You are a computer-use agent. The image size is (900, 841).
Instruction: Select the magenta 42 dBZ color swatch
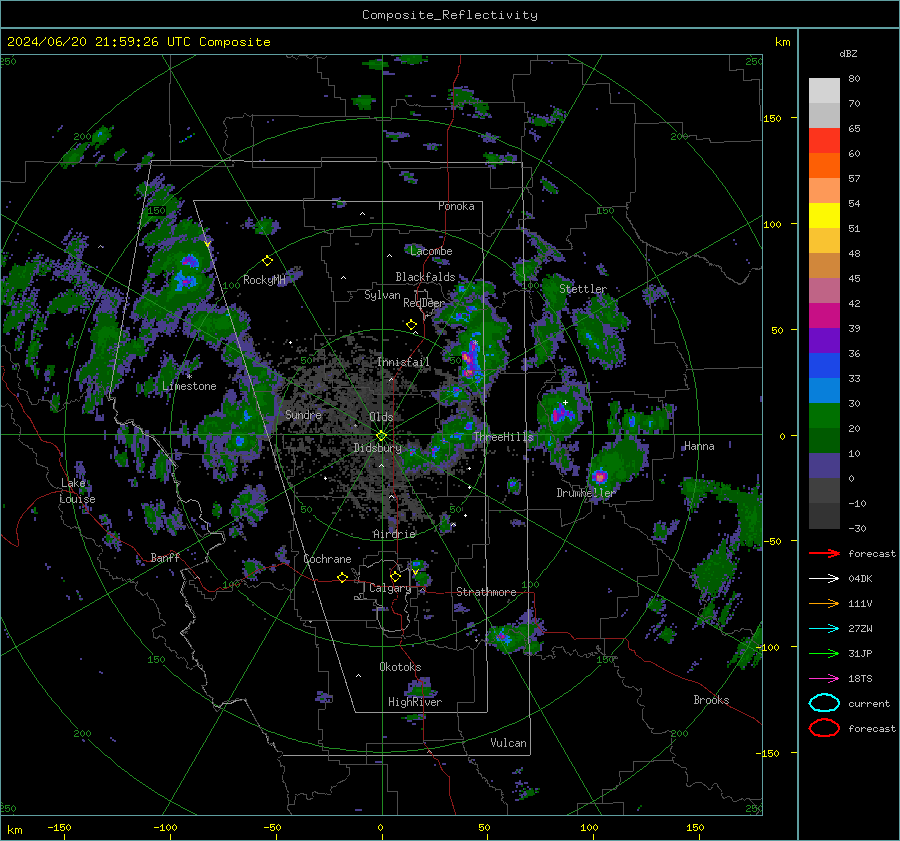point(824,315)
